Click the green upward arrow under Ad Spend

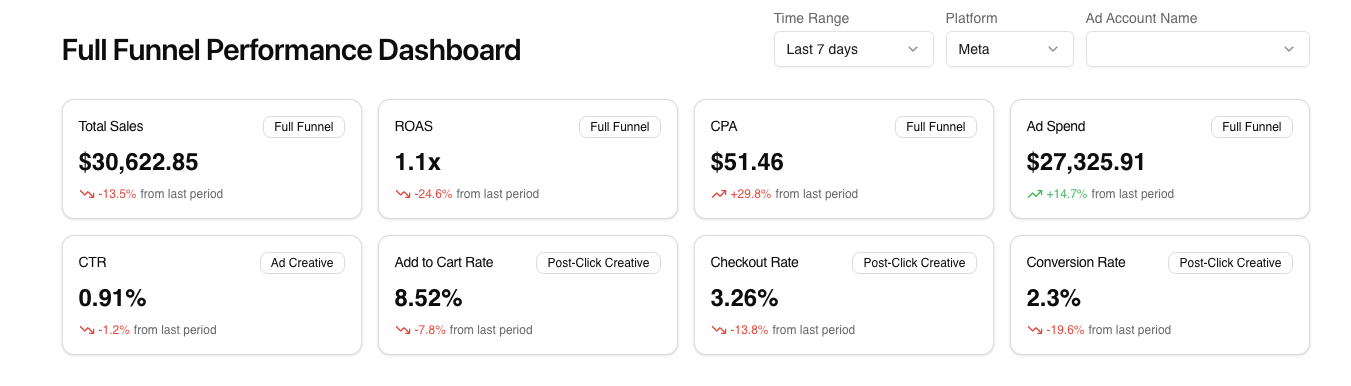tap(1035, 194)
